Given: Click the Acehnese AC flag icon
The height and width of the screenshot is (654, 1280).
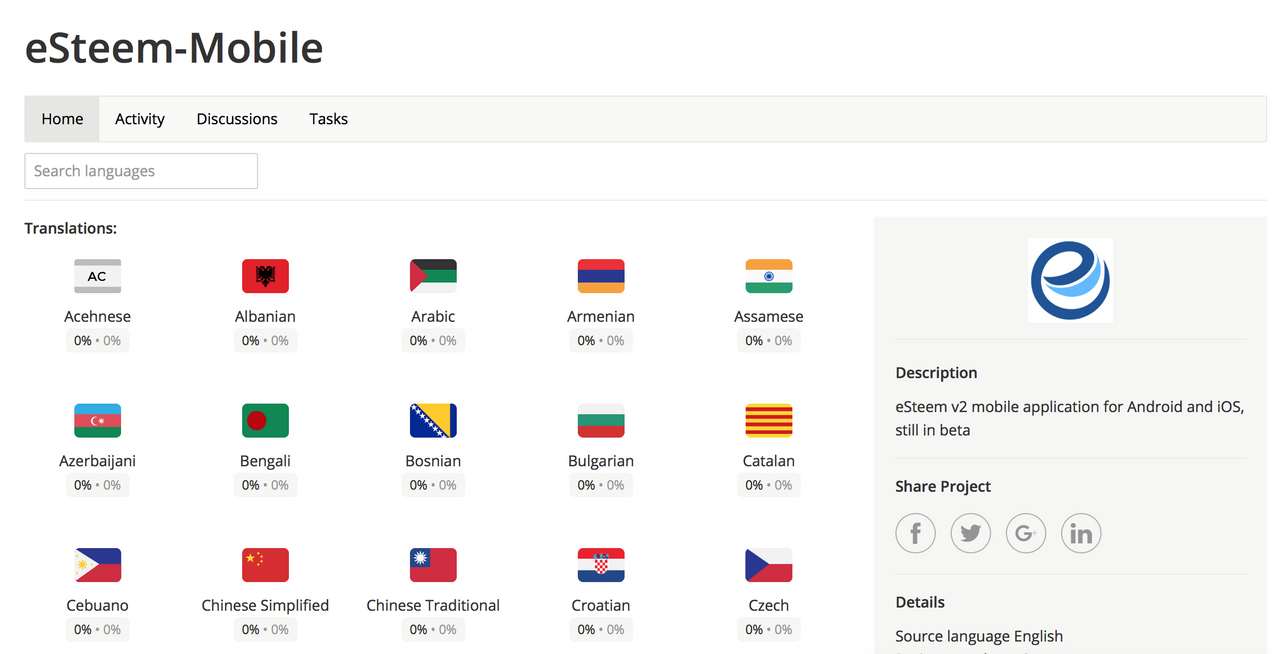Looking at the screenshot, I should point(97,276).
